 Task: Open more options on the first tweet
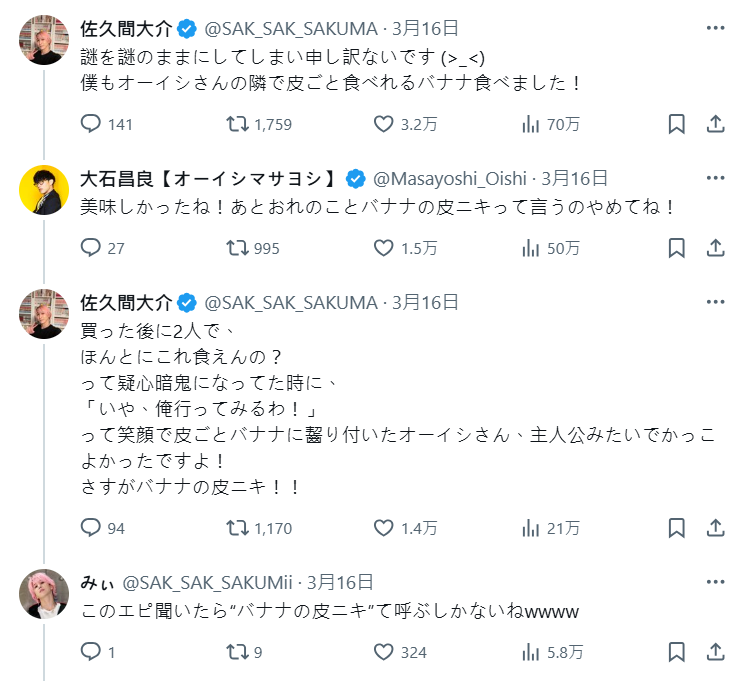[715, 26]
